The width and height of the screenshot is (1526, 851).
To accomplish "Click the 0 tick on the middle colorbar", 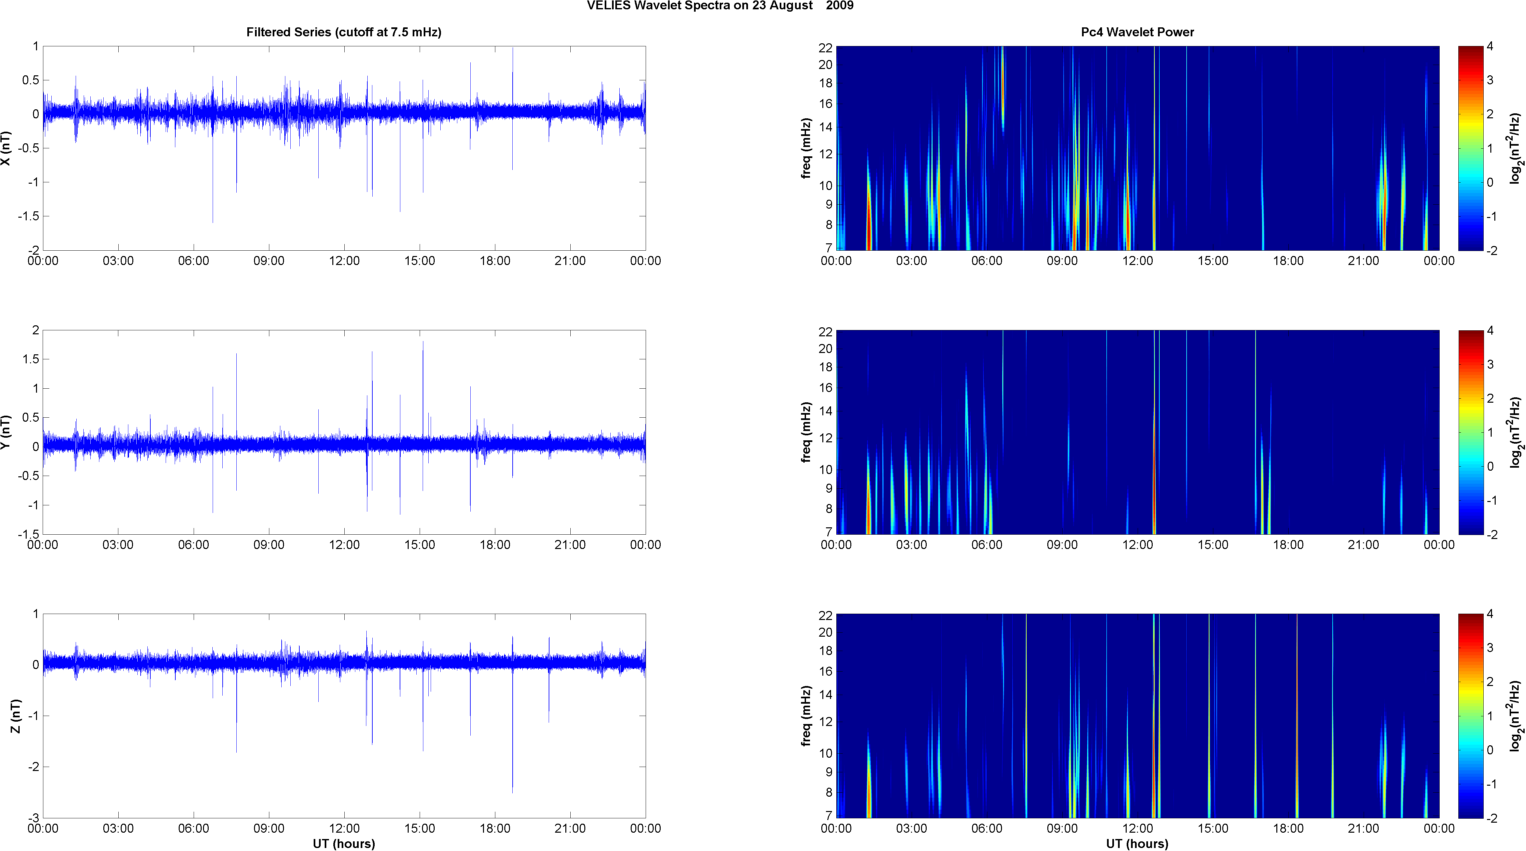I will (1490, 466).
